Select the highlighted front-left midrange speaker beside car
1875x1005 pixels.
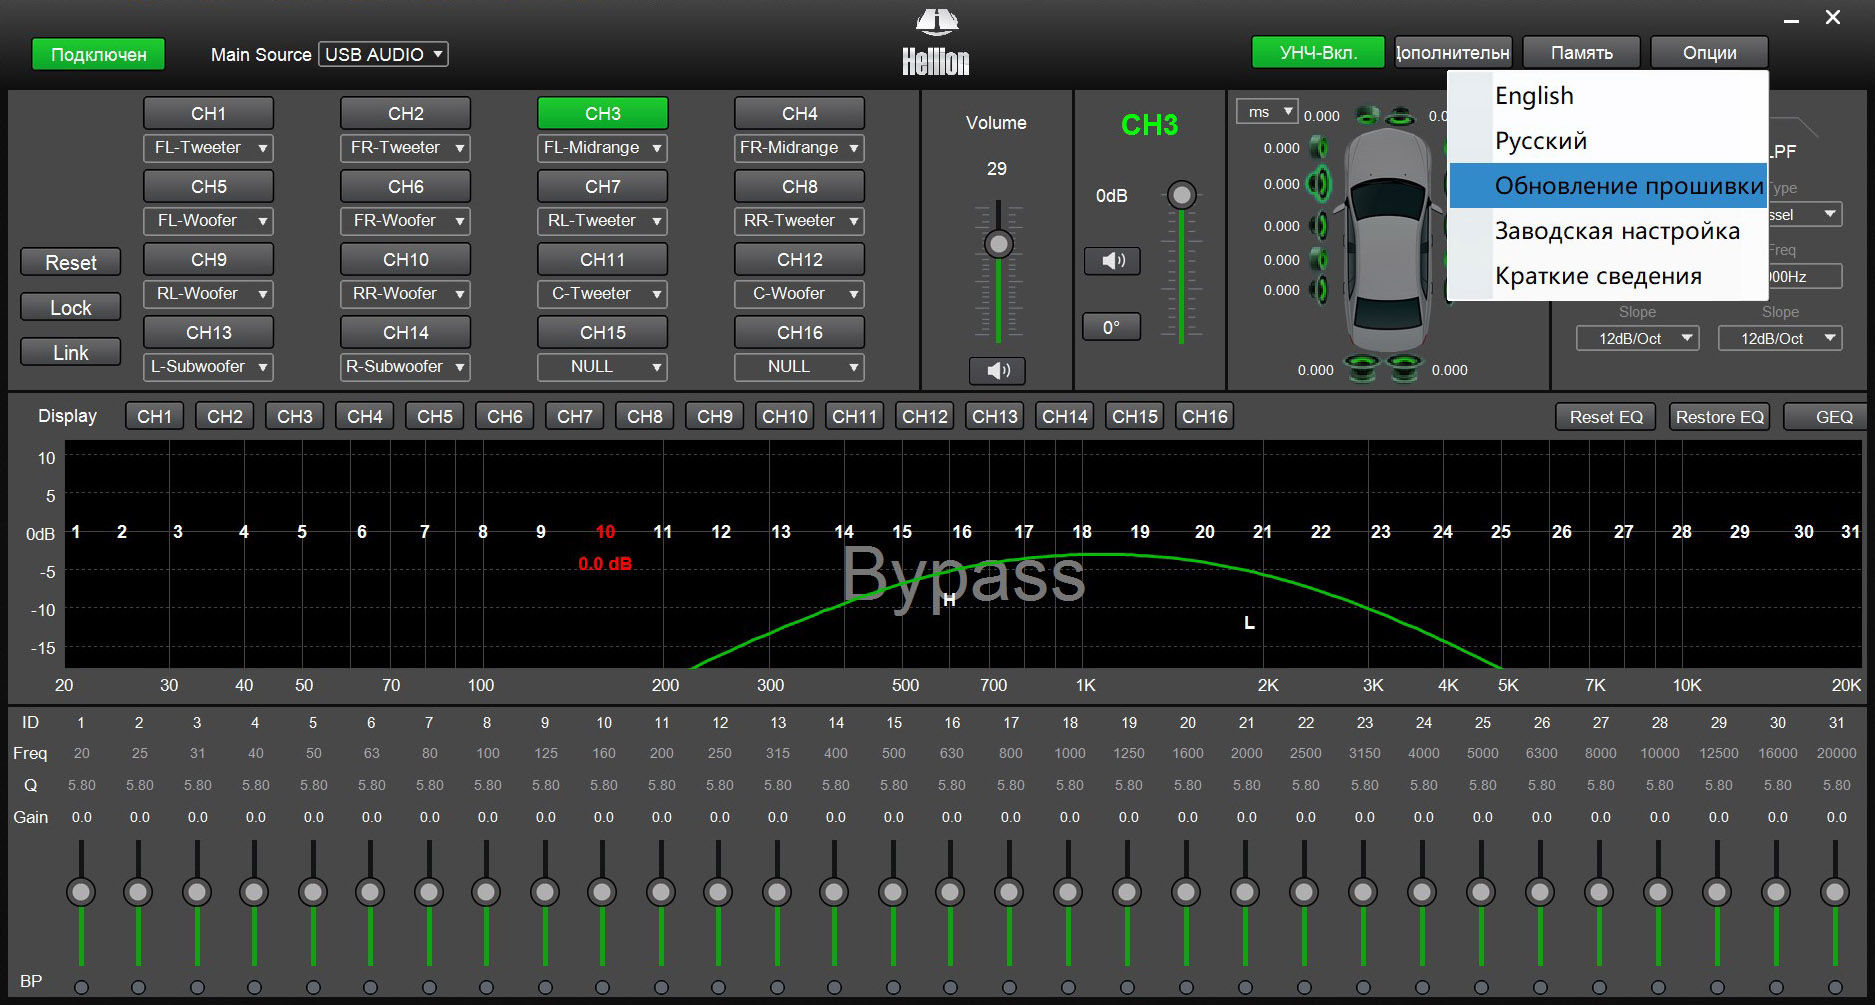tap(1319, 184)
